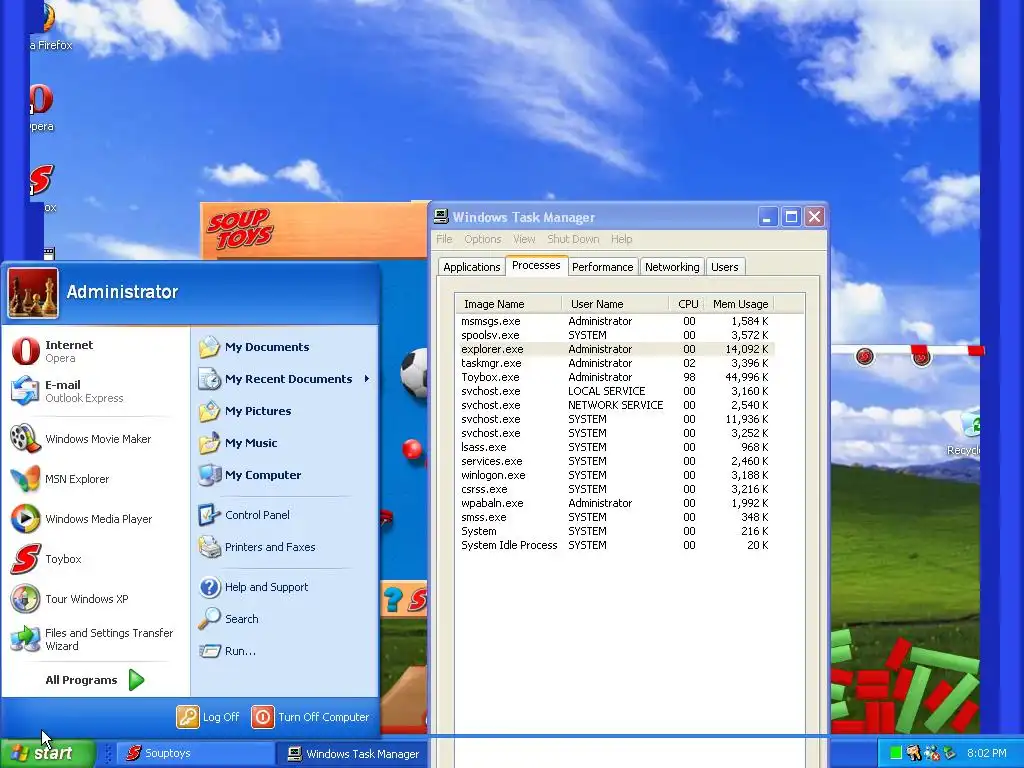This screenshot has height=768, width=1024.
Task: Click Windows Task Manager taskbar button
Action: (x=353, y=754)
